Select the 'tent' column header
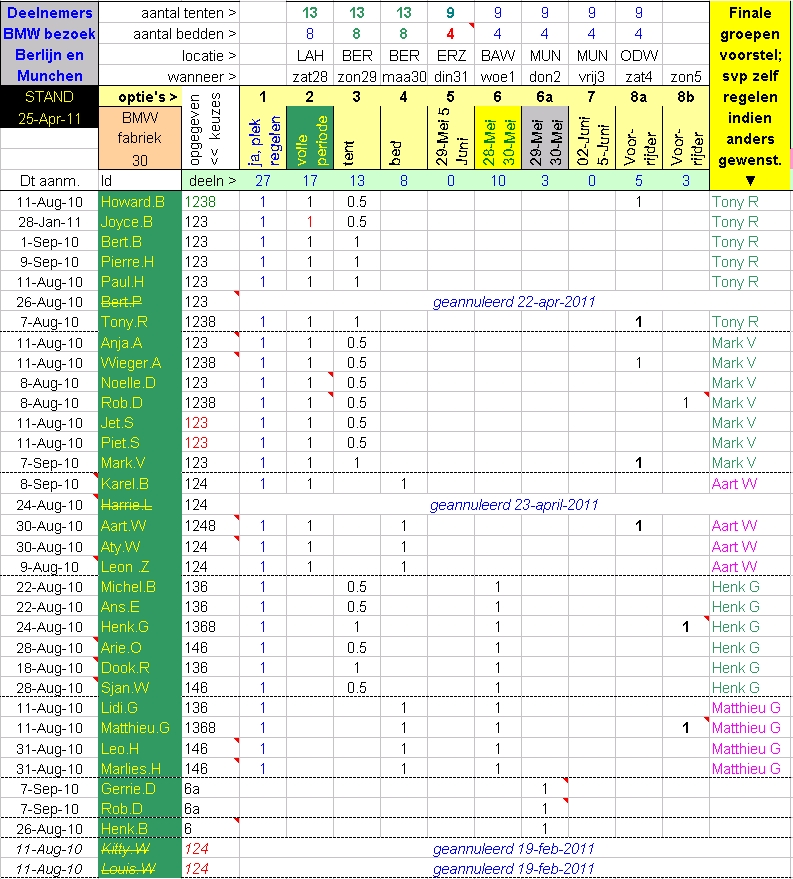793x879 pixels. [x=356, y=138]
